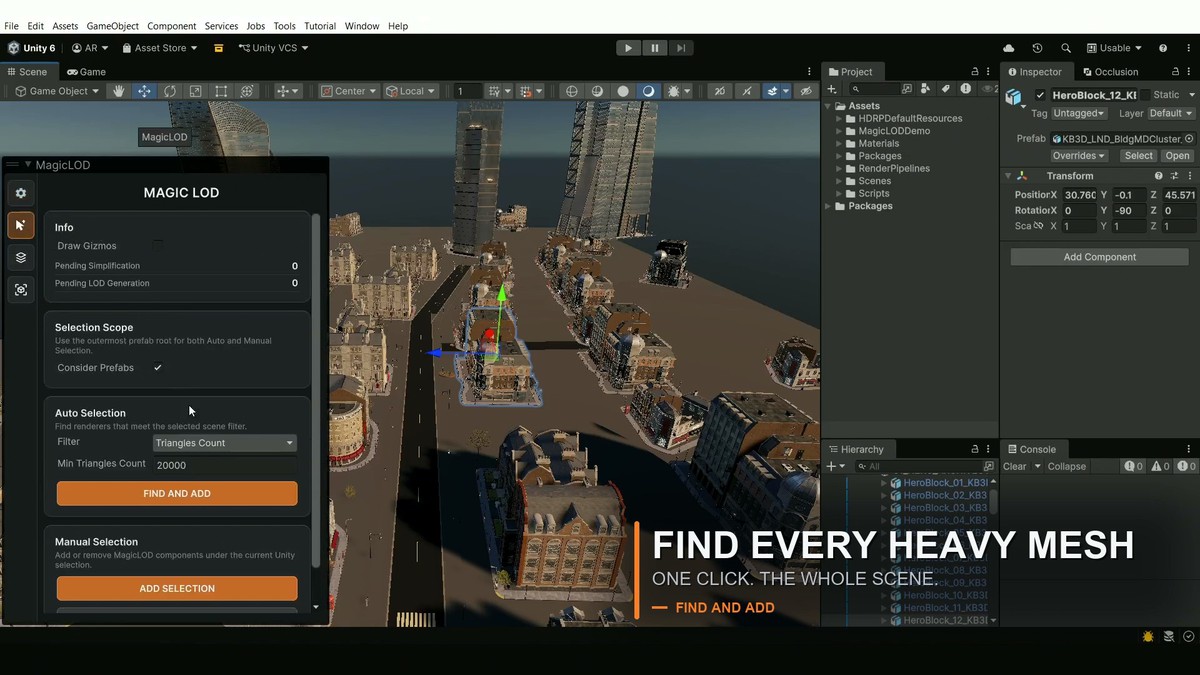The image size is (1200, 675).
Task: Open the Game Object dropdown in Scene
Action: 57,91
